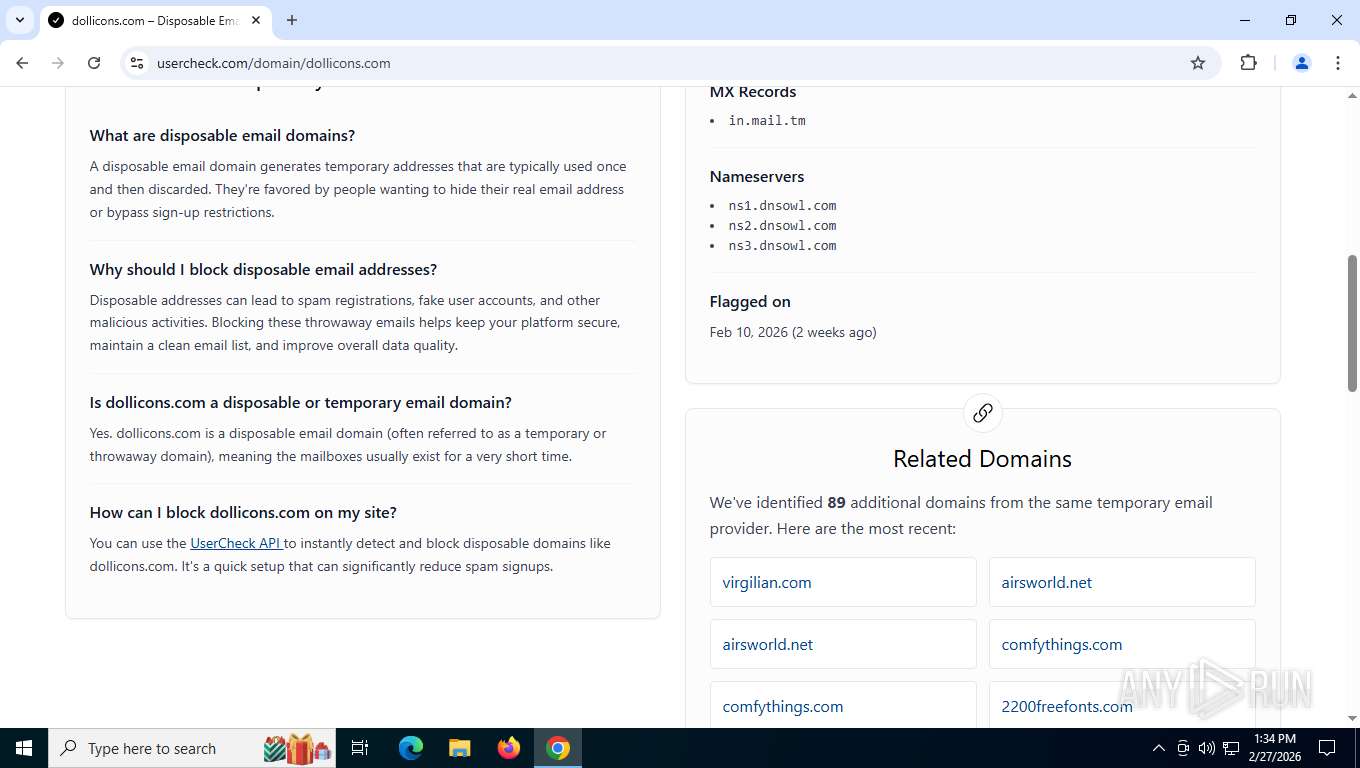1360x768 pixels.
Task: Click the ns3.dnsowl.com nameserver entry
Action: click(782, 245)
